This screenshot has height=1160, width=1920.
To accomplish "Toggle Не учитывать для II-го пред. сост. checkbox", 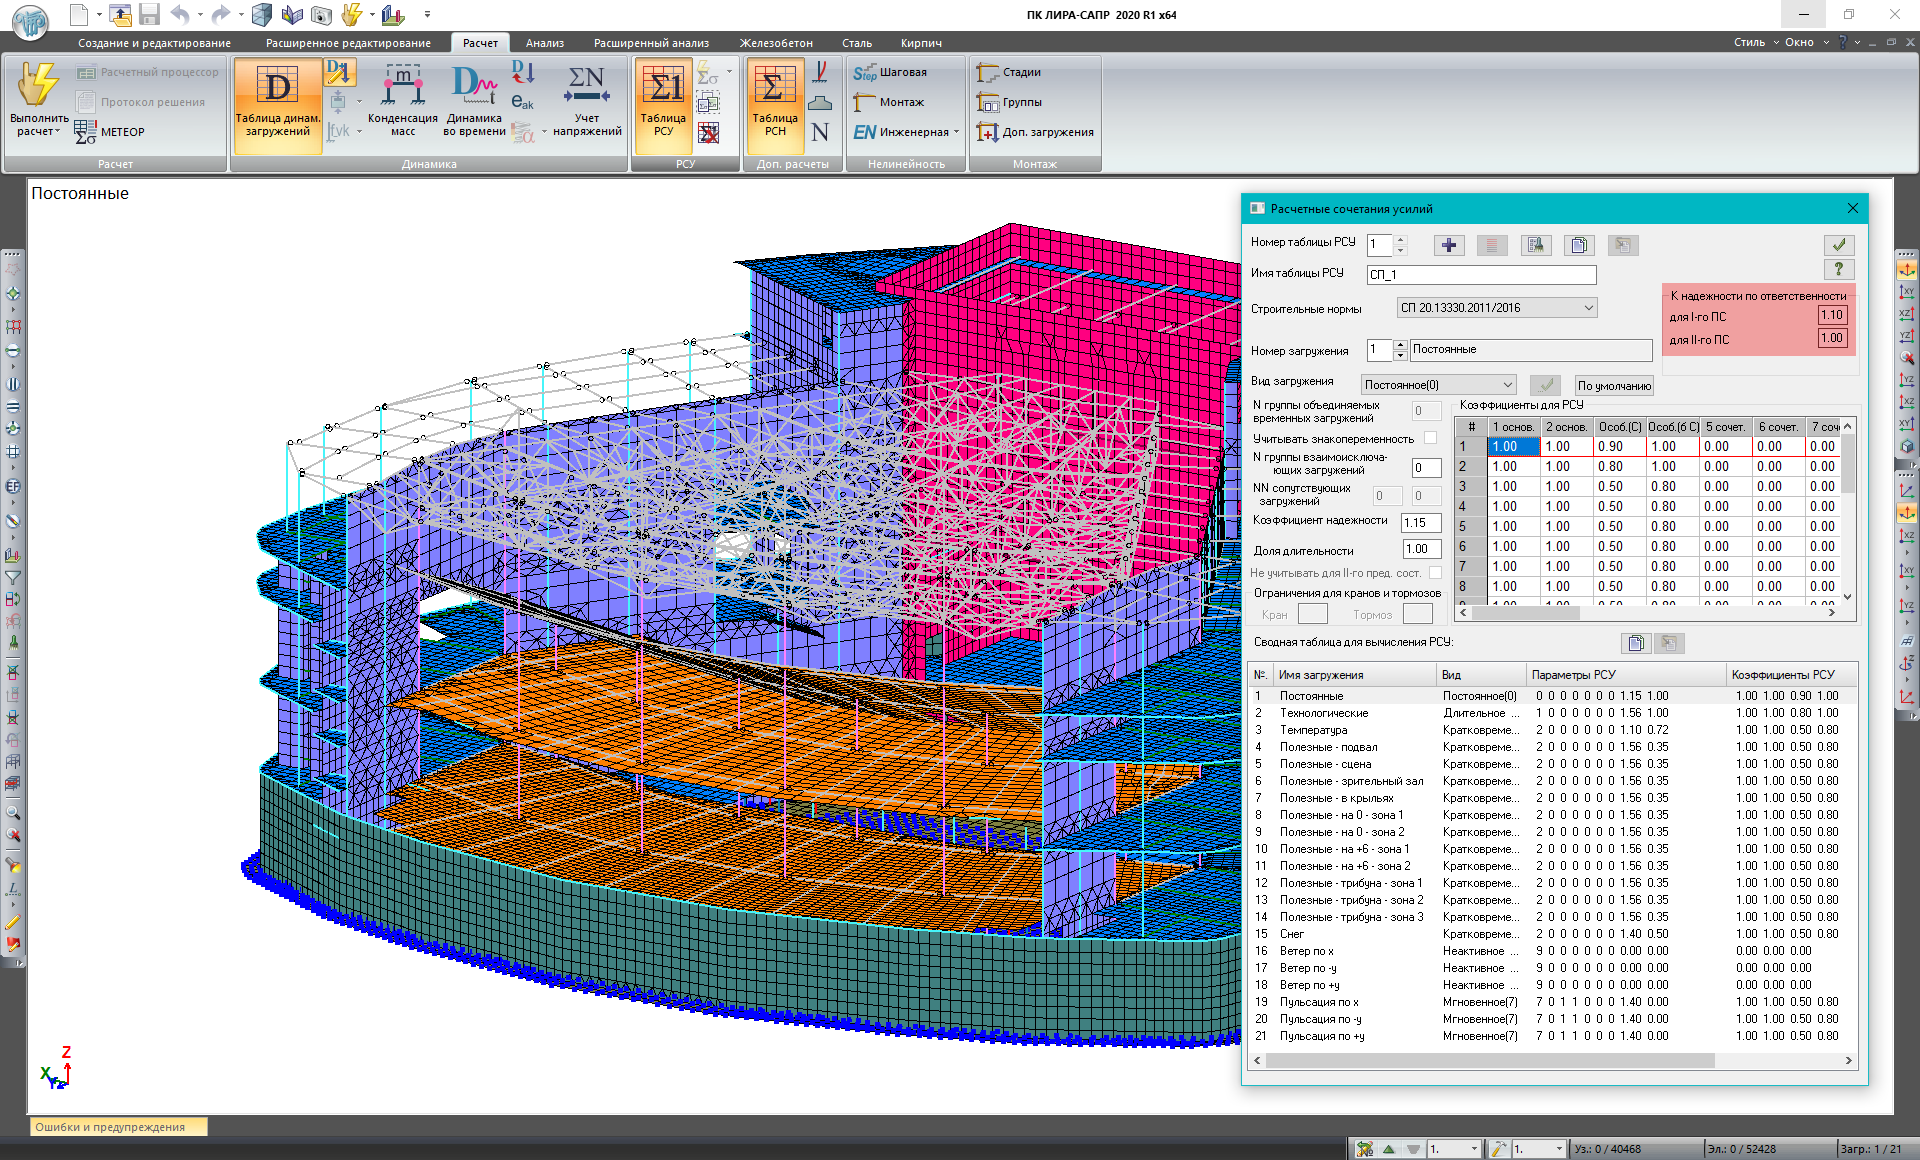I will click(x=1435, y=573).
